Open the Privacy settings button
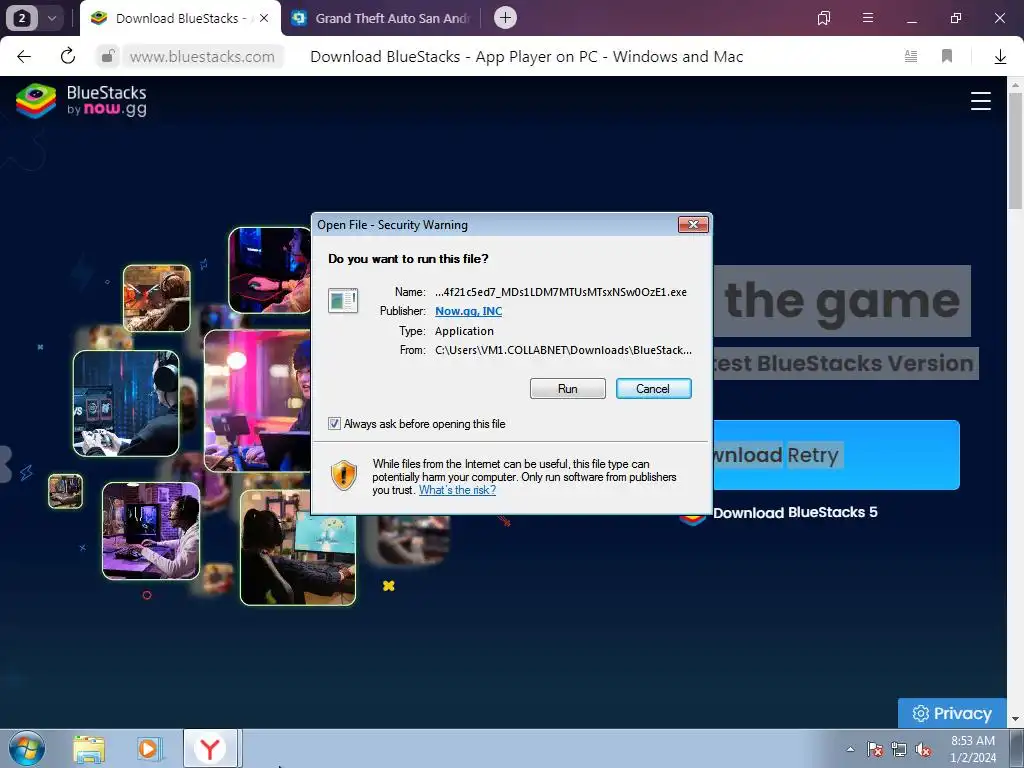This screenshot has height=768, width=1024. (952, 713)
